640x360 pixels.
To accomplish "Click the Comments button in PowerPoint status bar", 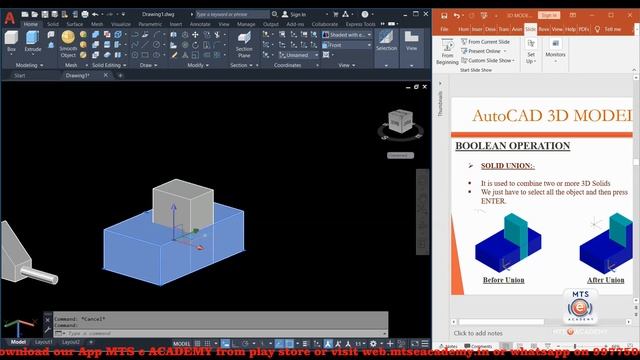I will 478,347.
